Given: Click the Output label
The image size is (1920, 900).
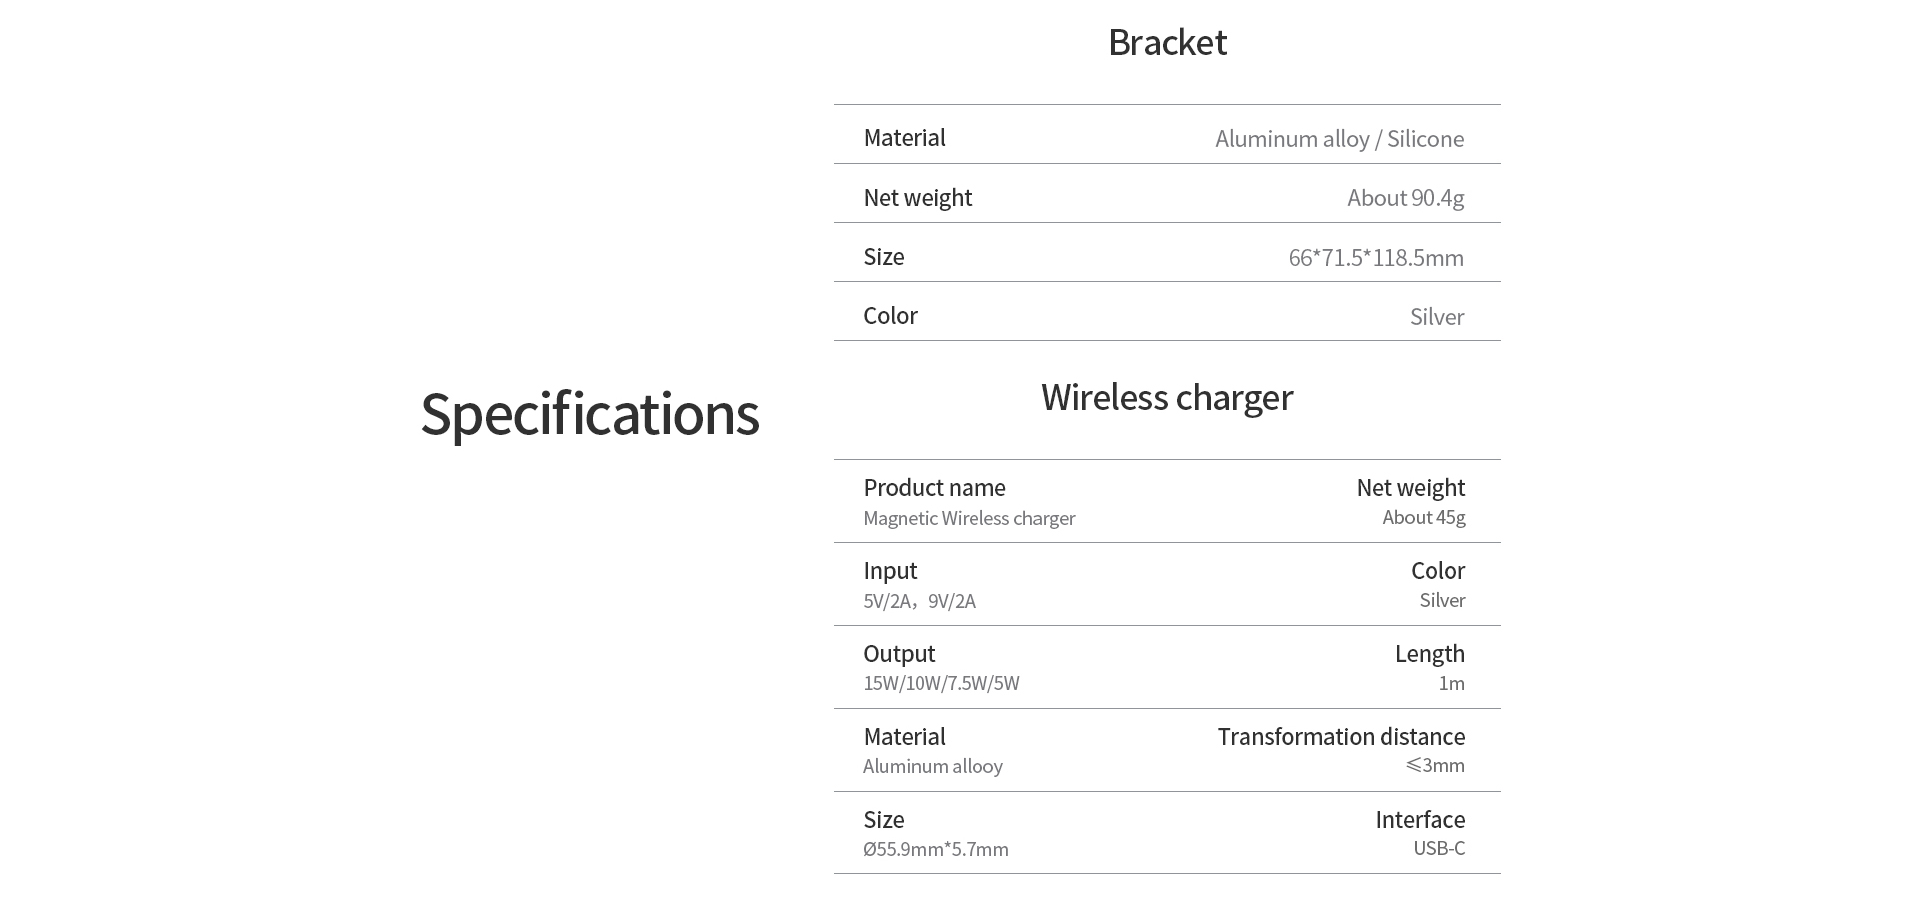Looking at the screenshot, I should (x=899, y=654).
